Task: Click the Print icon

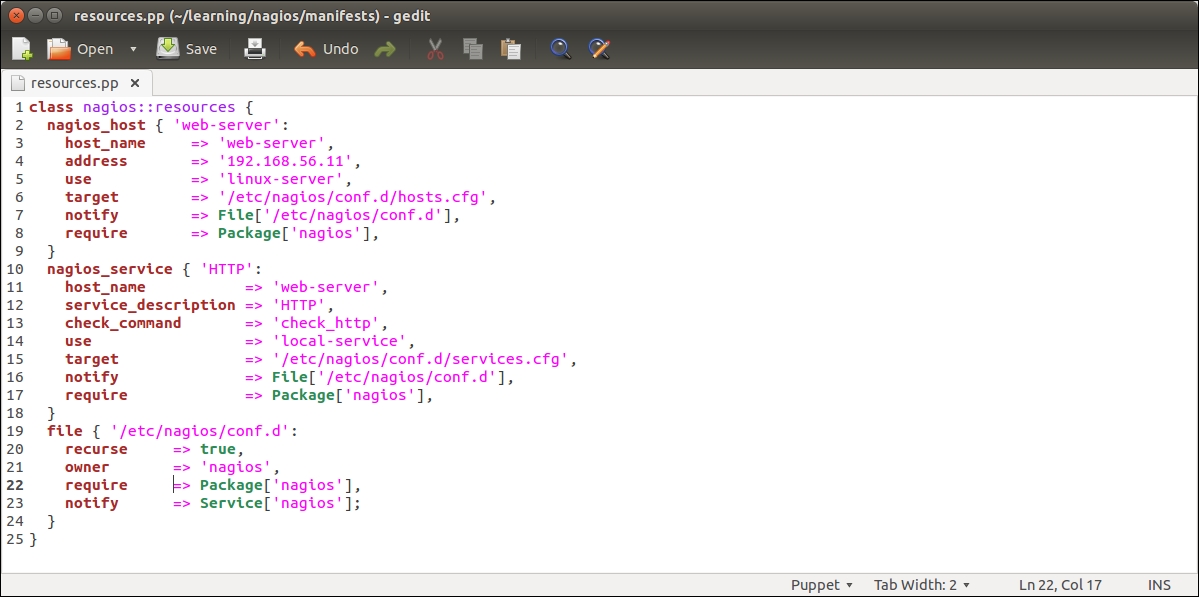Action: click(x=255, y=49)
